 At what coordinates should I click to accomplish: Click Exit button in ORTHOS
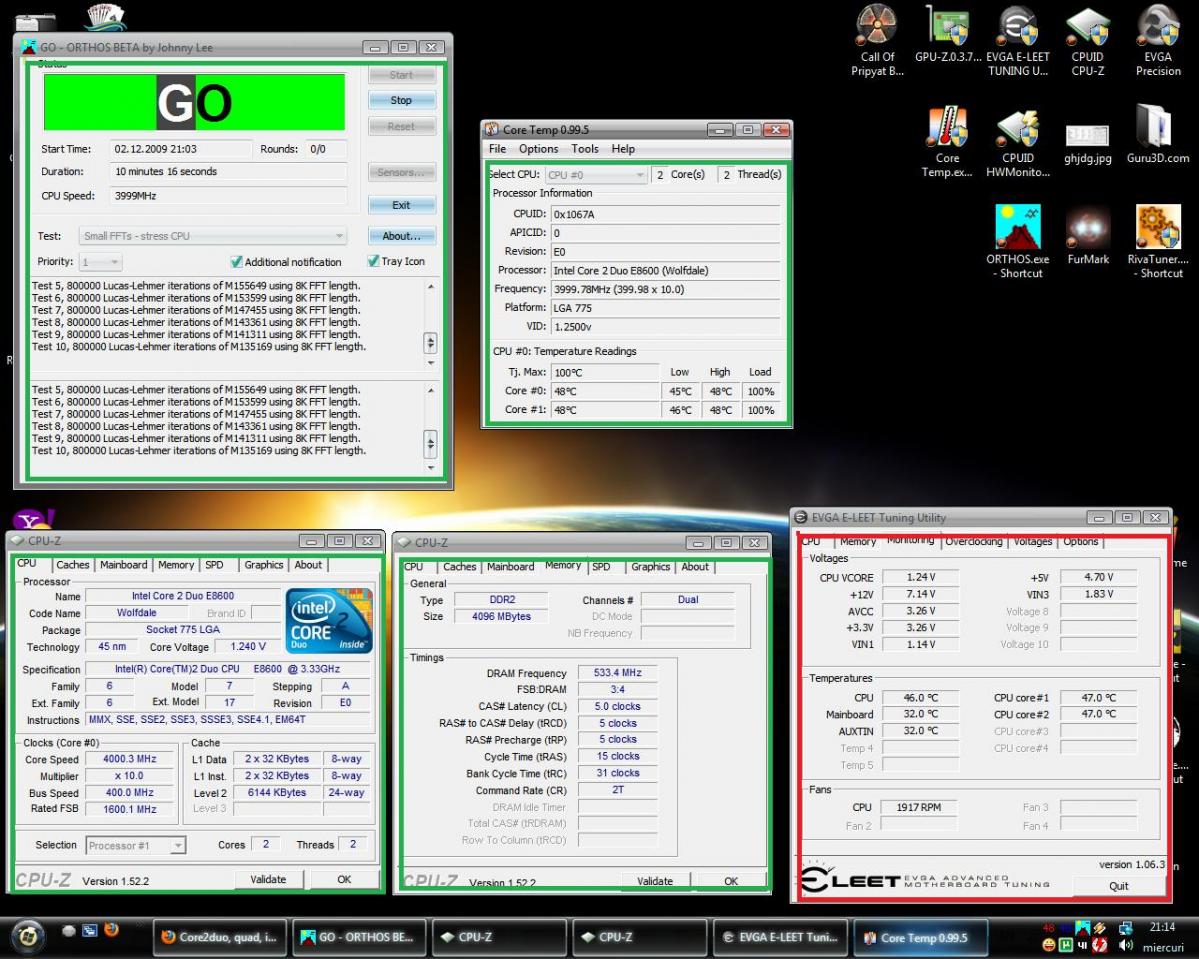(401, 205)
